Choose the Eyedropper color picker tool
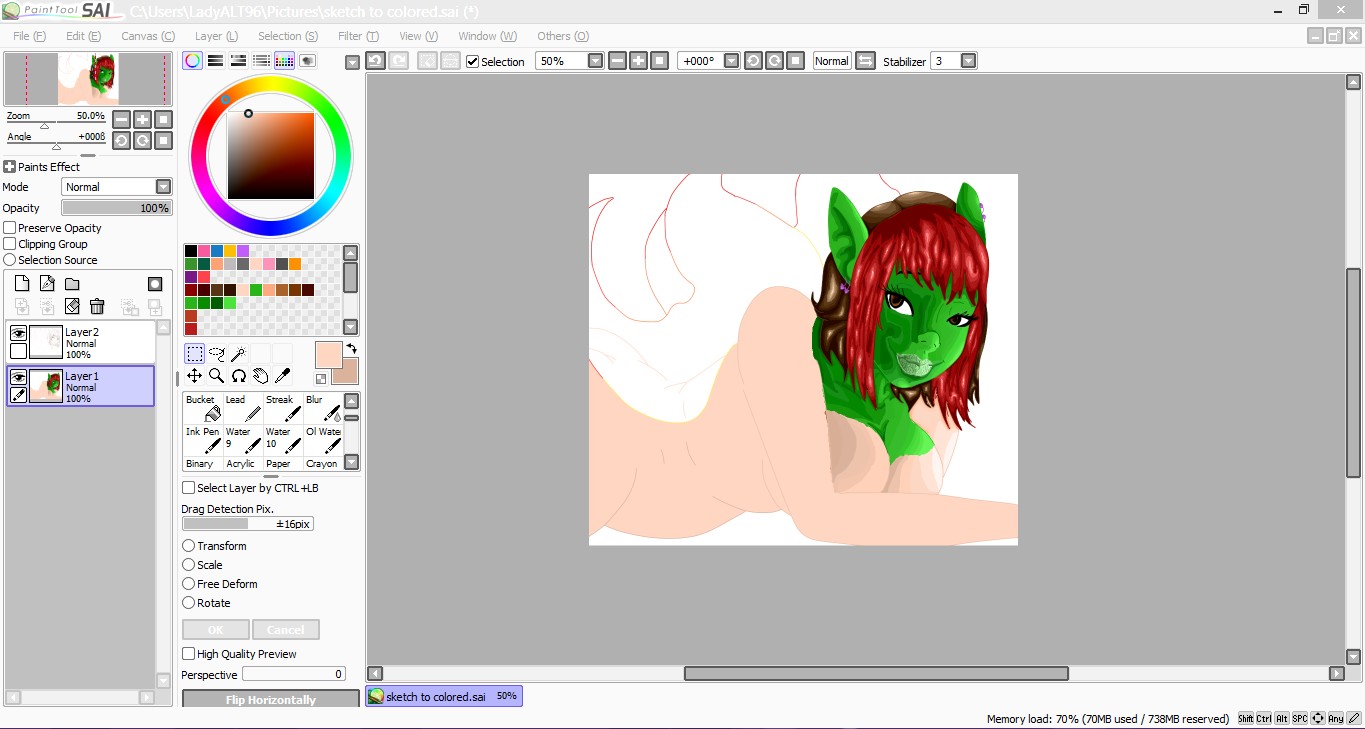The image size is (1365, 729). coord(282,376)
